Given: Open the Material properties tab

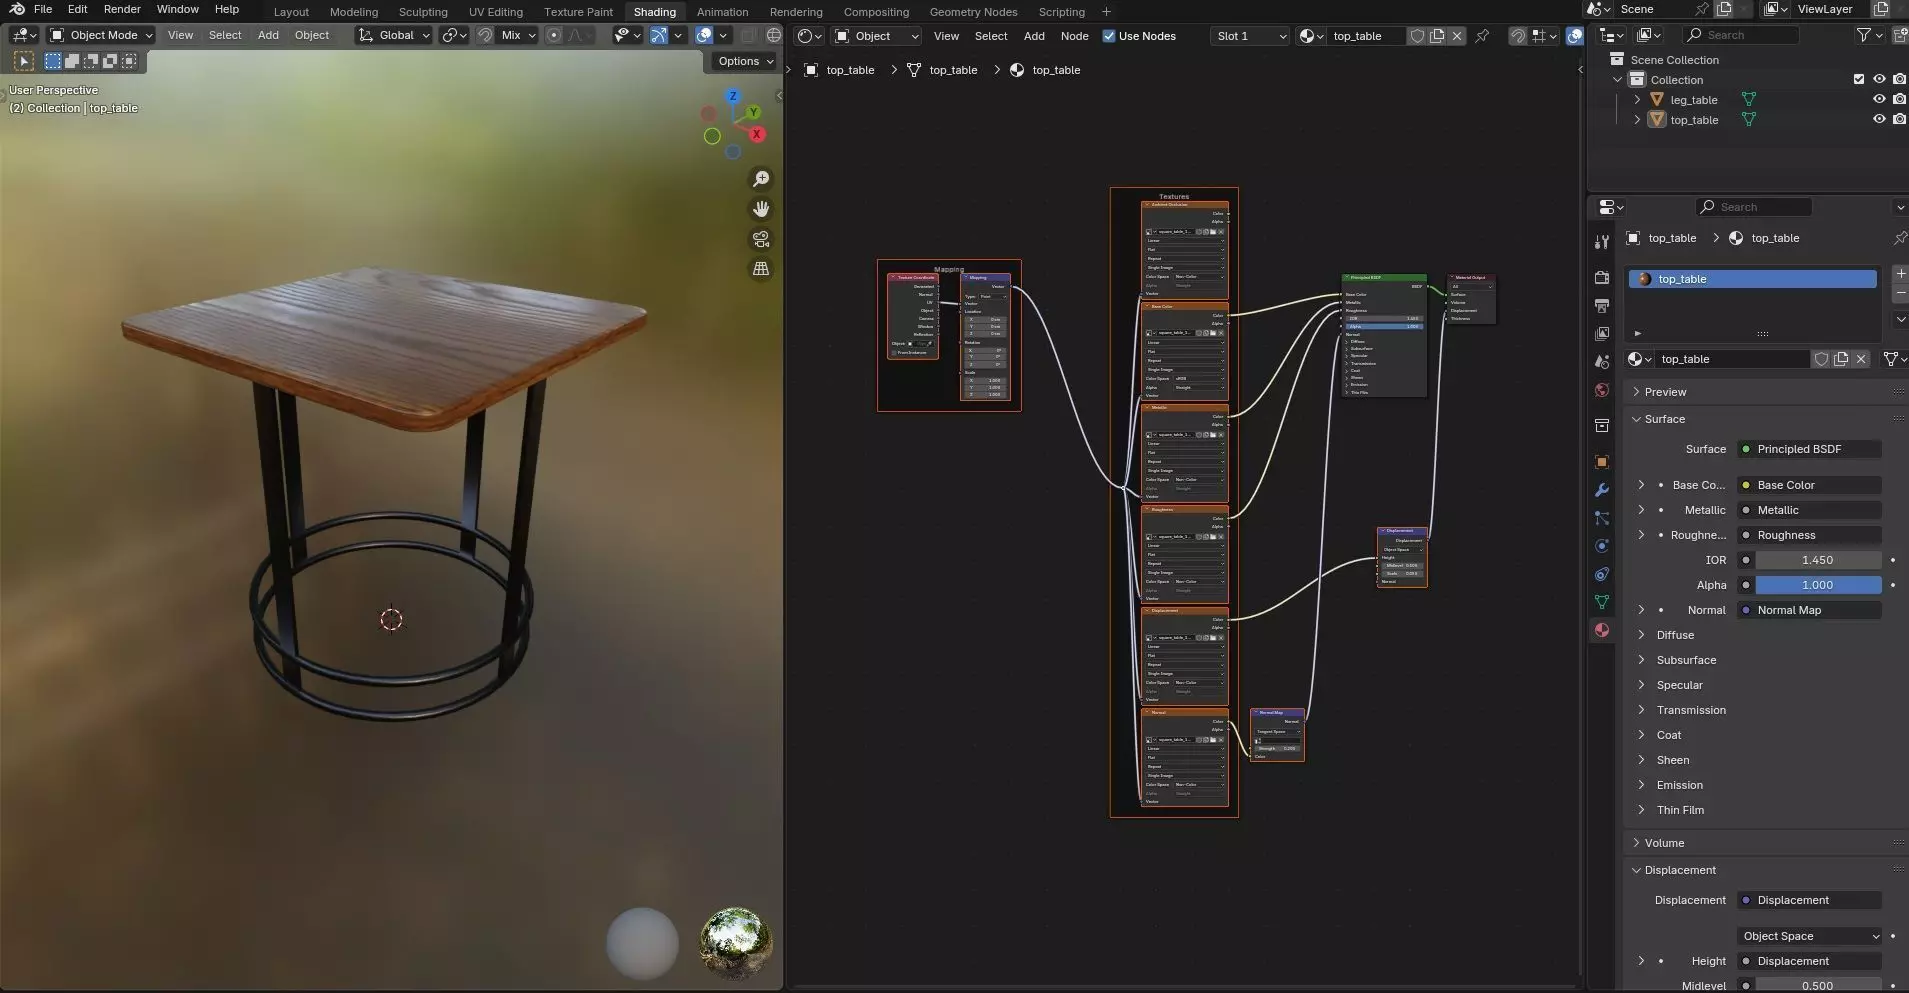Looking at the screenshot, I should click(1602, 630).
